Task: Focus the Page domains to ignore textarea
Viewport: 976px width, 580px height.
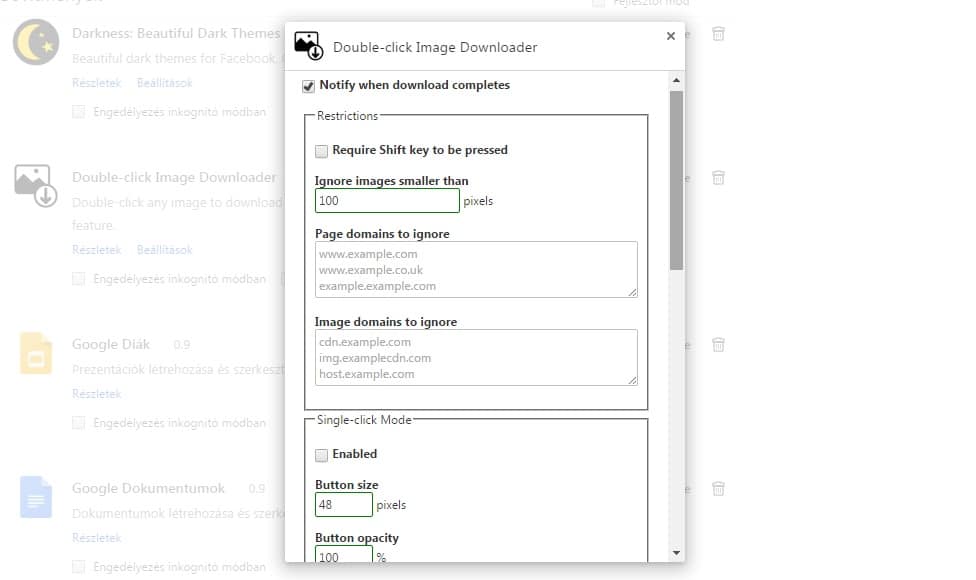Action: [476, 269]
